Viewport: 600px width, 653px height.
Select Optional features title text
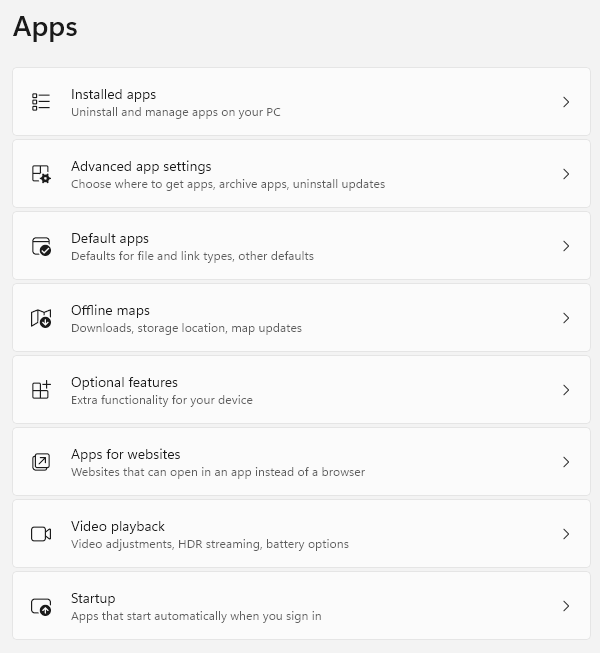coord(124,383)
